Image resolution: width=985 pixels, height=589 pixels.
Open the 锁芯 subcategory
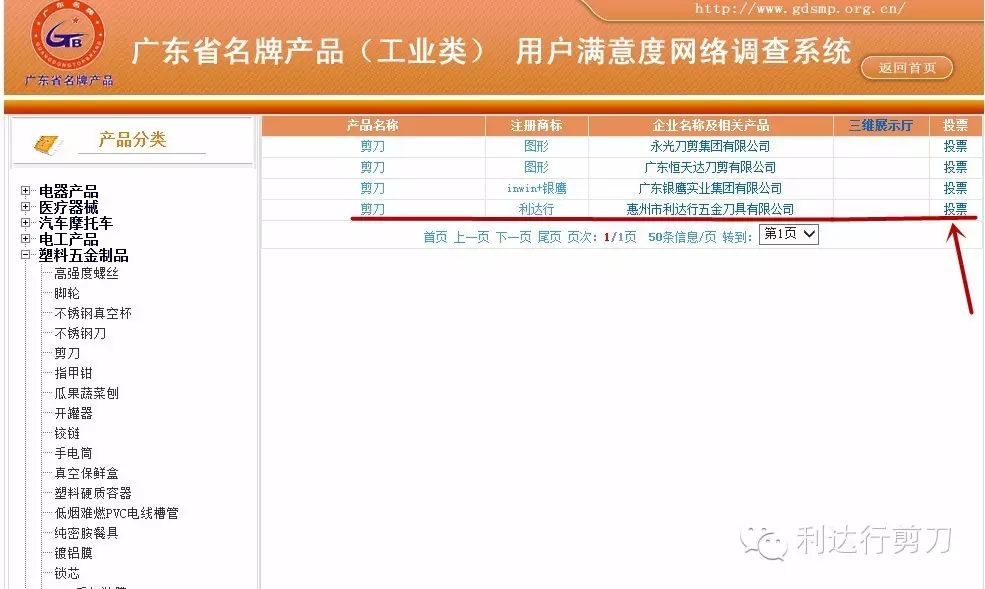(x=67, y=573)
